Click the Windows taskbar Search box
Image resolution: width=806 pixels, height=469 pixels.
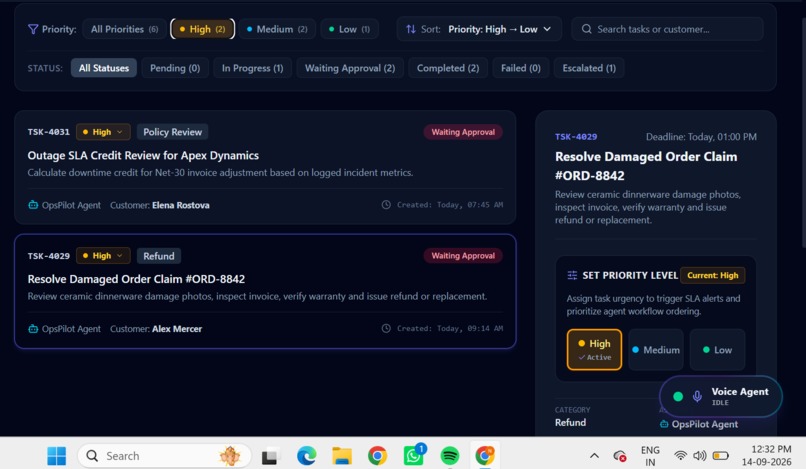click(x=164, y=456)
